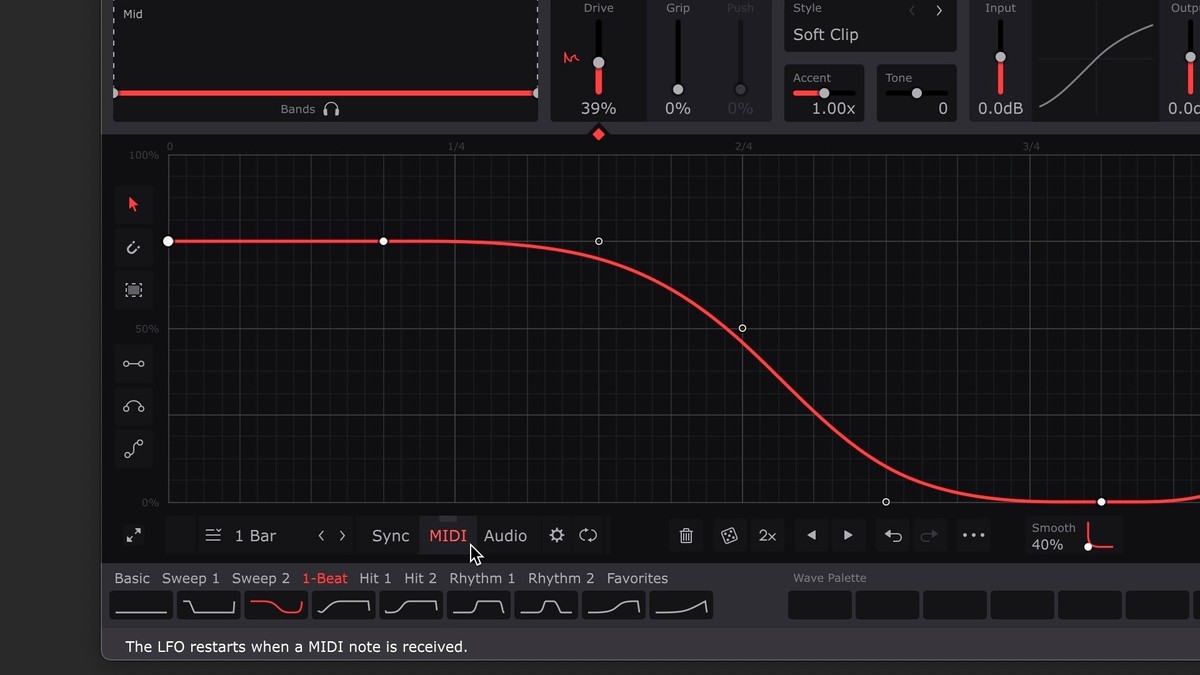
Task: Pick the arc curve segment tool
Action: pyautogui.click(x=133, y=407)
